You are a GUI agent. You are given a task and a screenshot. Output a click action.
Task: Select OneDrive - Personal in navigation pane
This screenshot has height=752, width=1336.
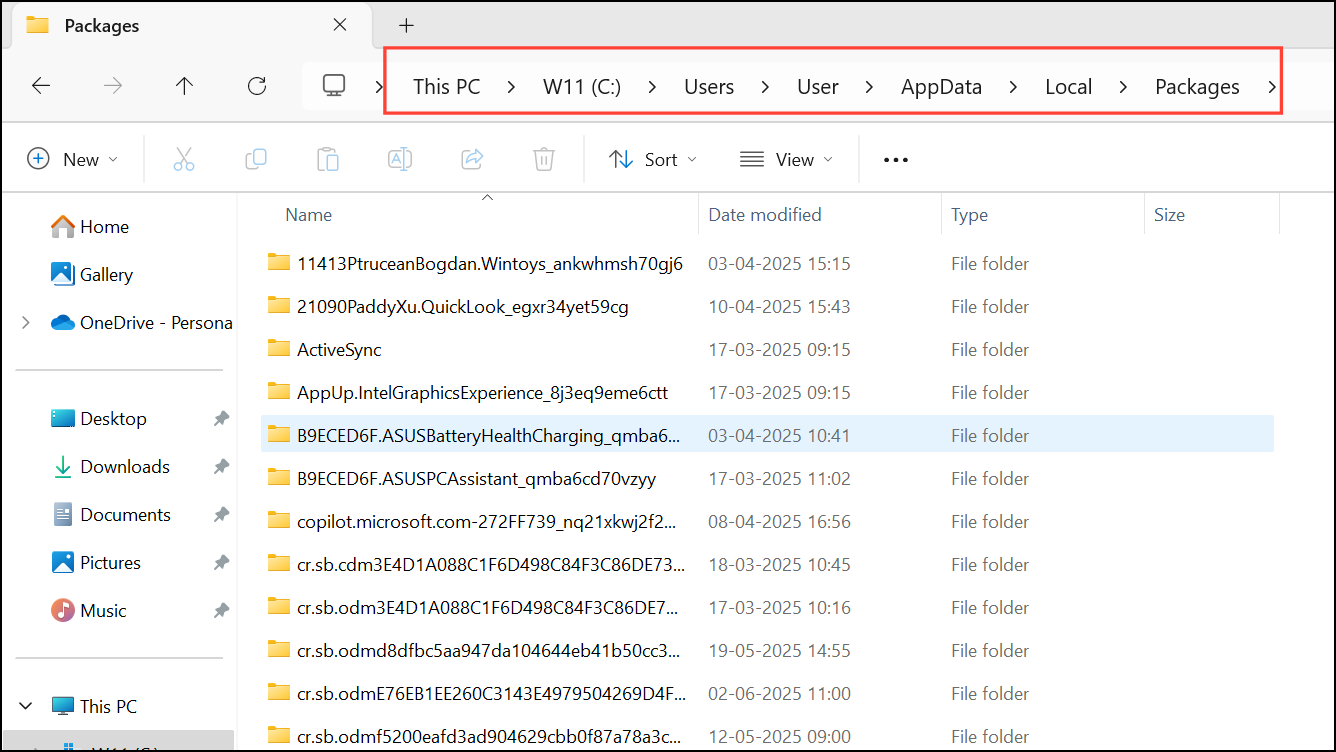click(141, 323)
